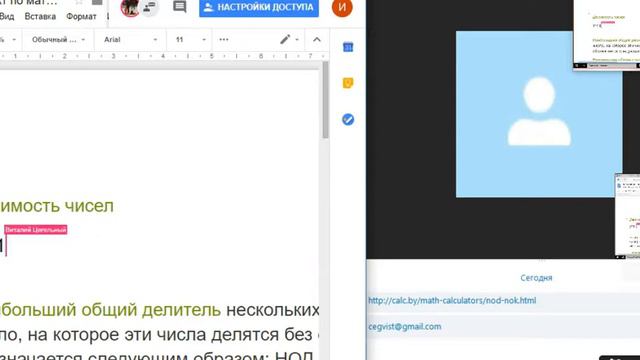Open the Arial font dropdown

(x=130, y=40)
